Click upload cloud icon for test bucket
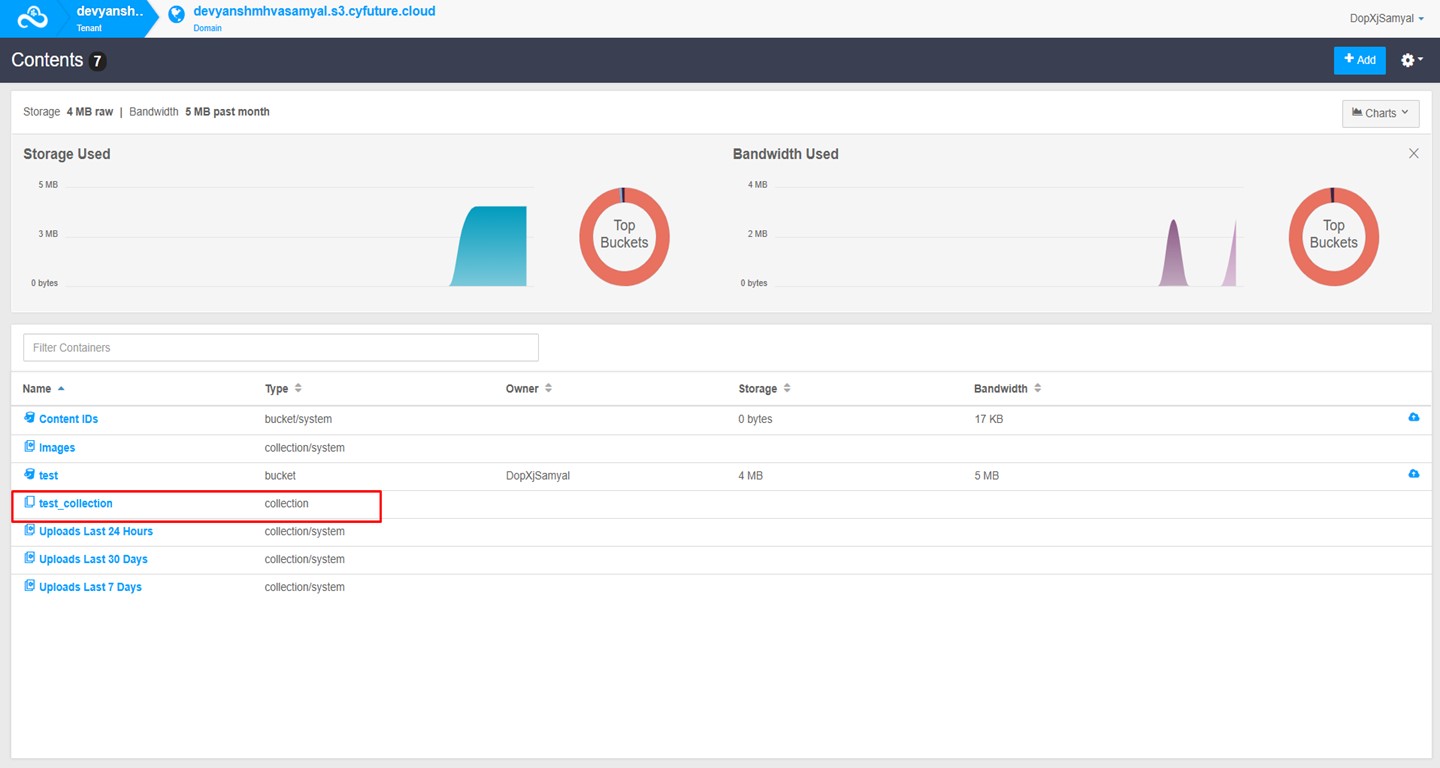1440x768 pixels. click(x=1413, y=473)
